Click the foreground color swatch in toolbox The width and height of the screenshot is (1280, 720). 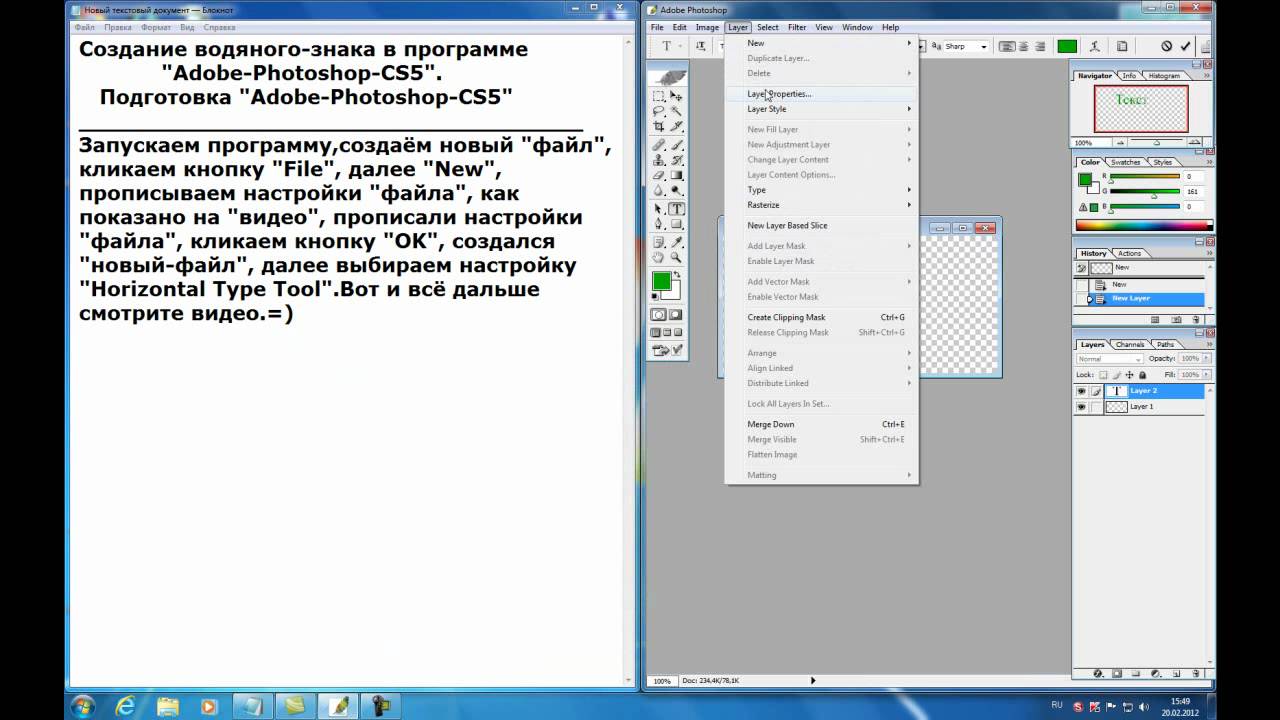coord(661,282)
